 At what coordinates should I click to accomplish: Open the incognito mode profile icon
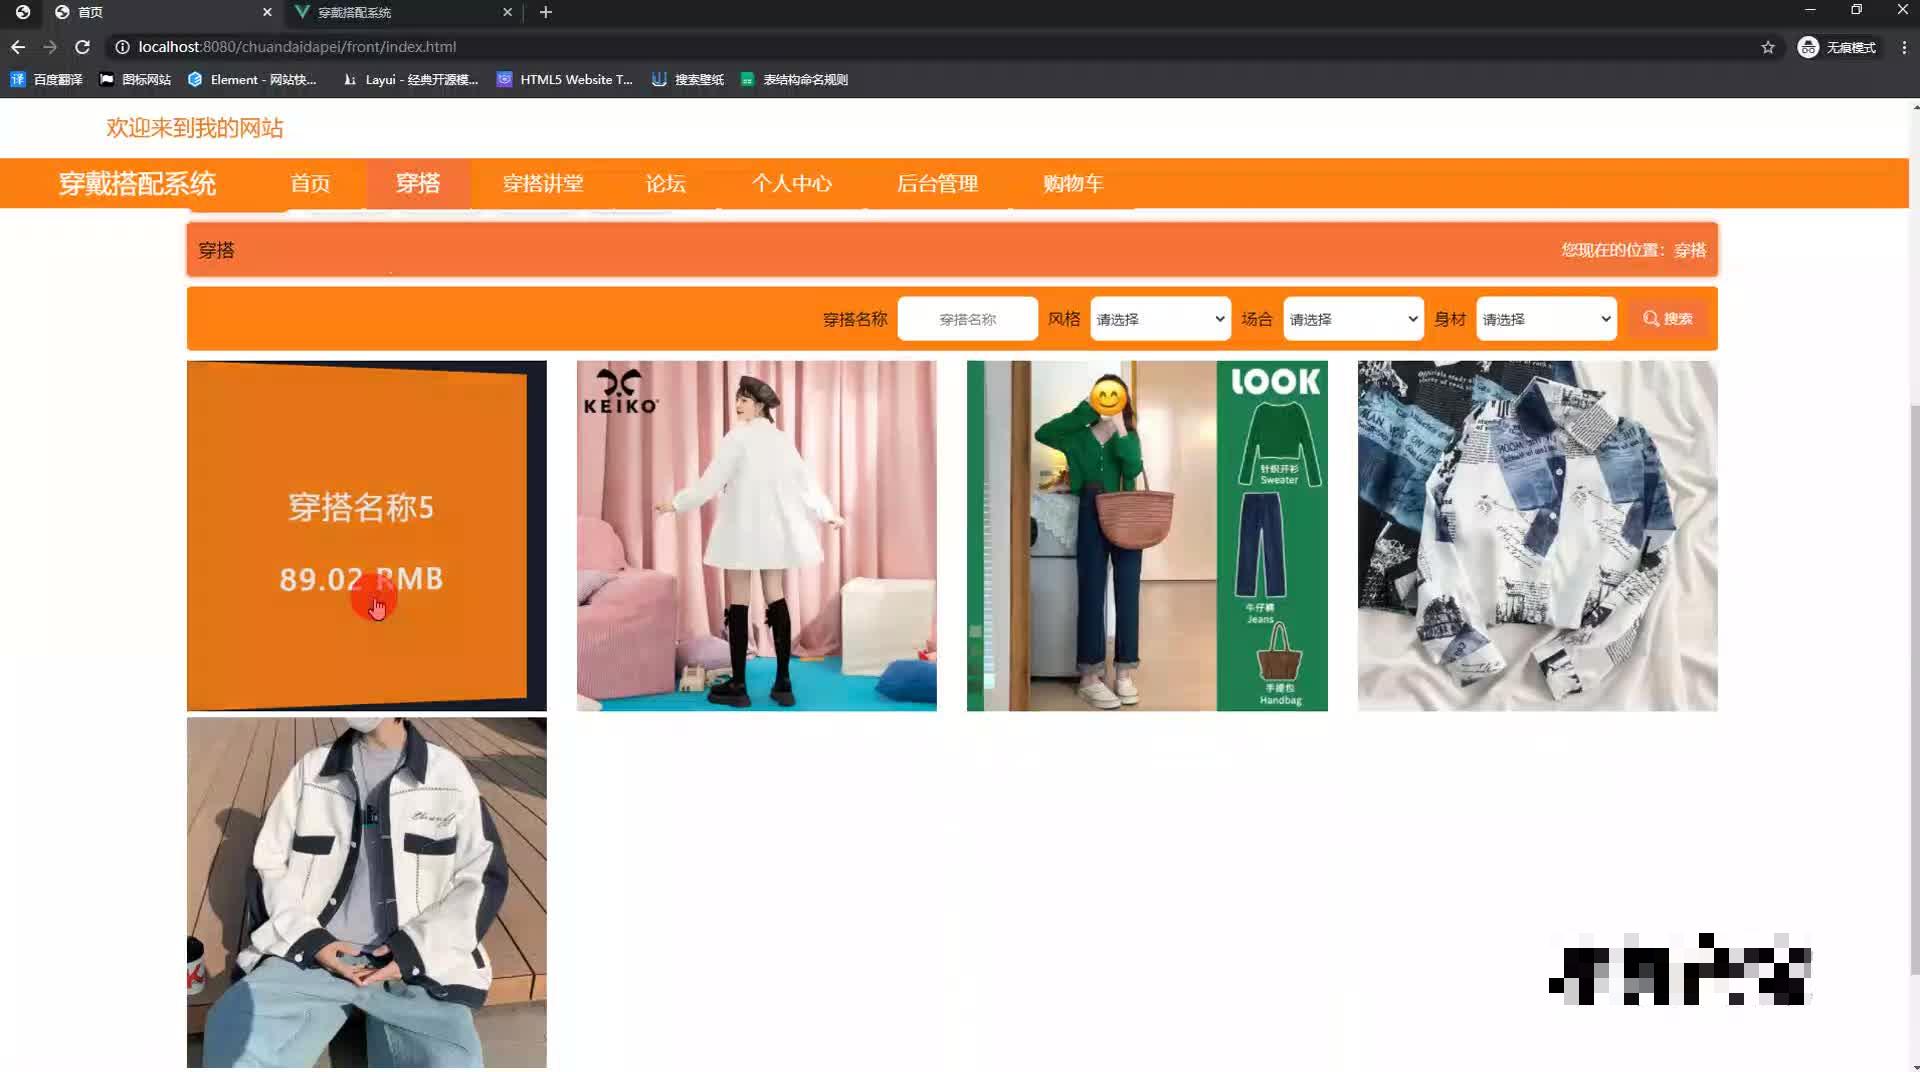point(1837,47)
